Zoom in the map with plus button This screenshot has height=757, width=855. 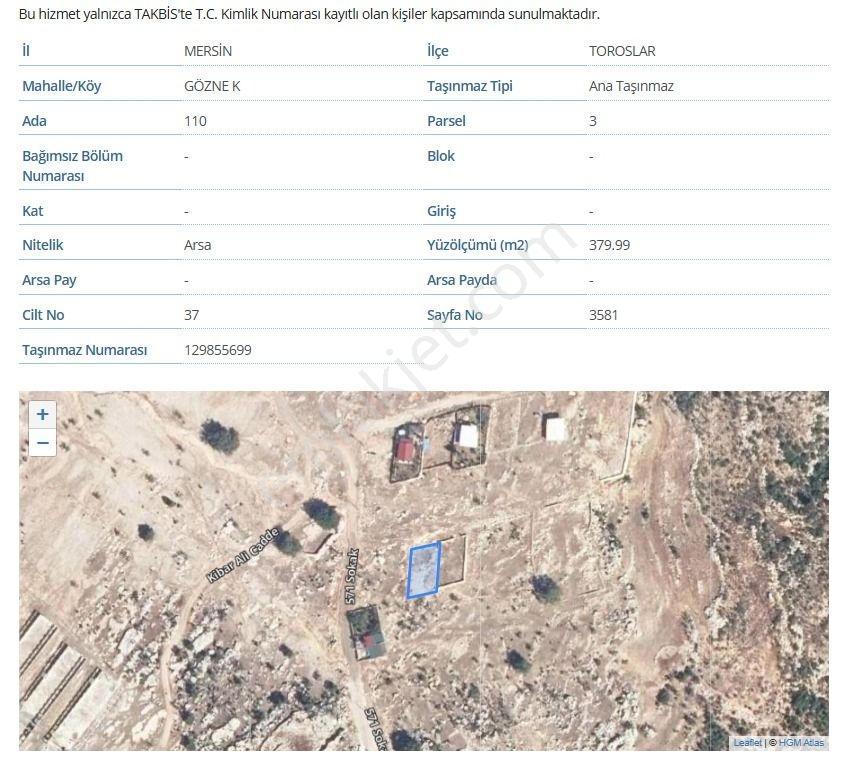pyautogui.click(x=43, y=414)
